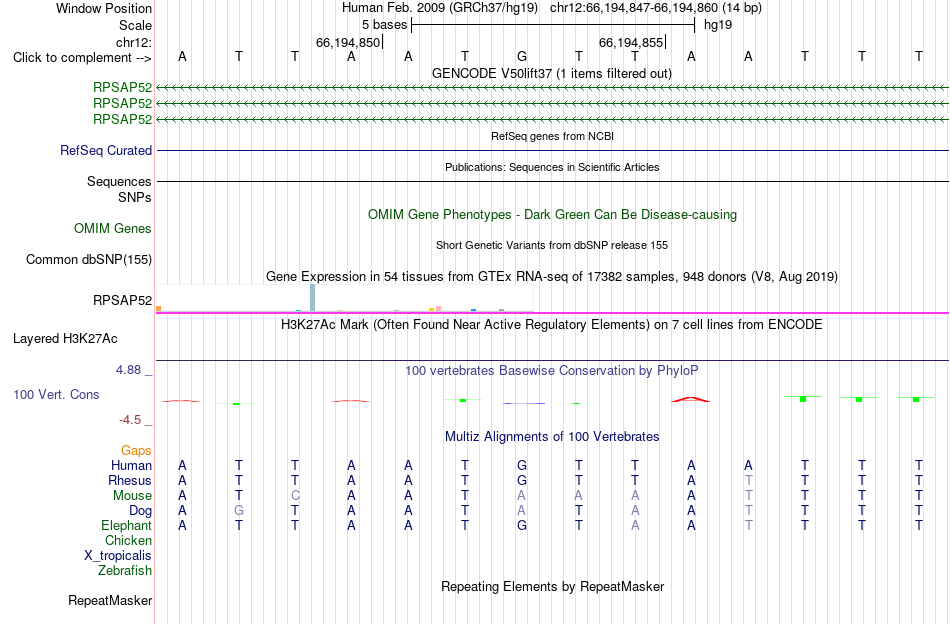Screen dimensions: 950x624
Task: Open 'Multiz Alignments of 100 Vertebrates' title
Action: (552, 436)
